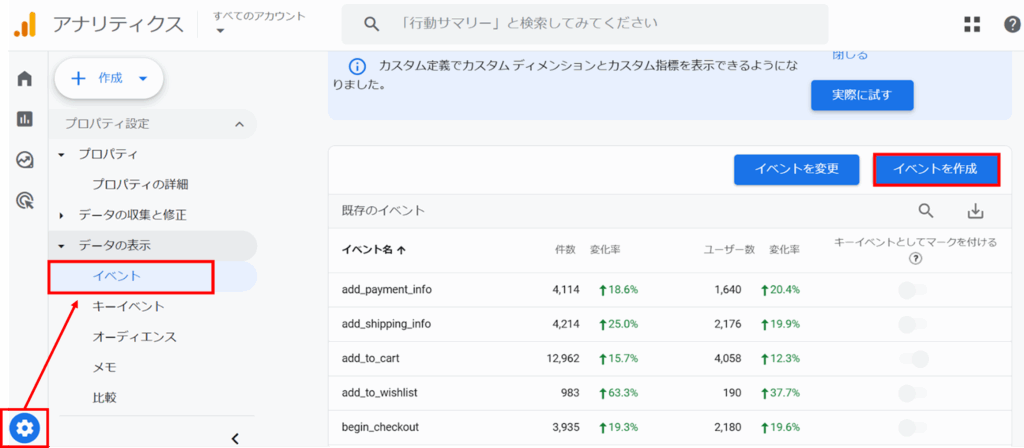The height and width of the screenshot is (448, 1024).
Task: Collapse the プロパティ設定 section
Action: [x=239, y=124]
